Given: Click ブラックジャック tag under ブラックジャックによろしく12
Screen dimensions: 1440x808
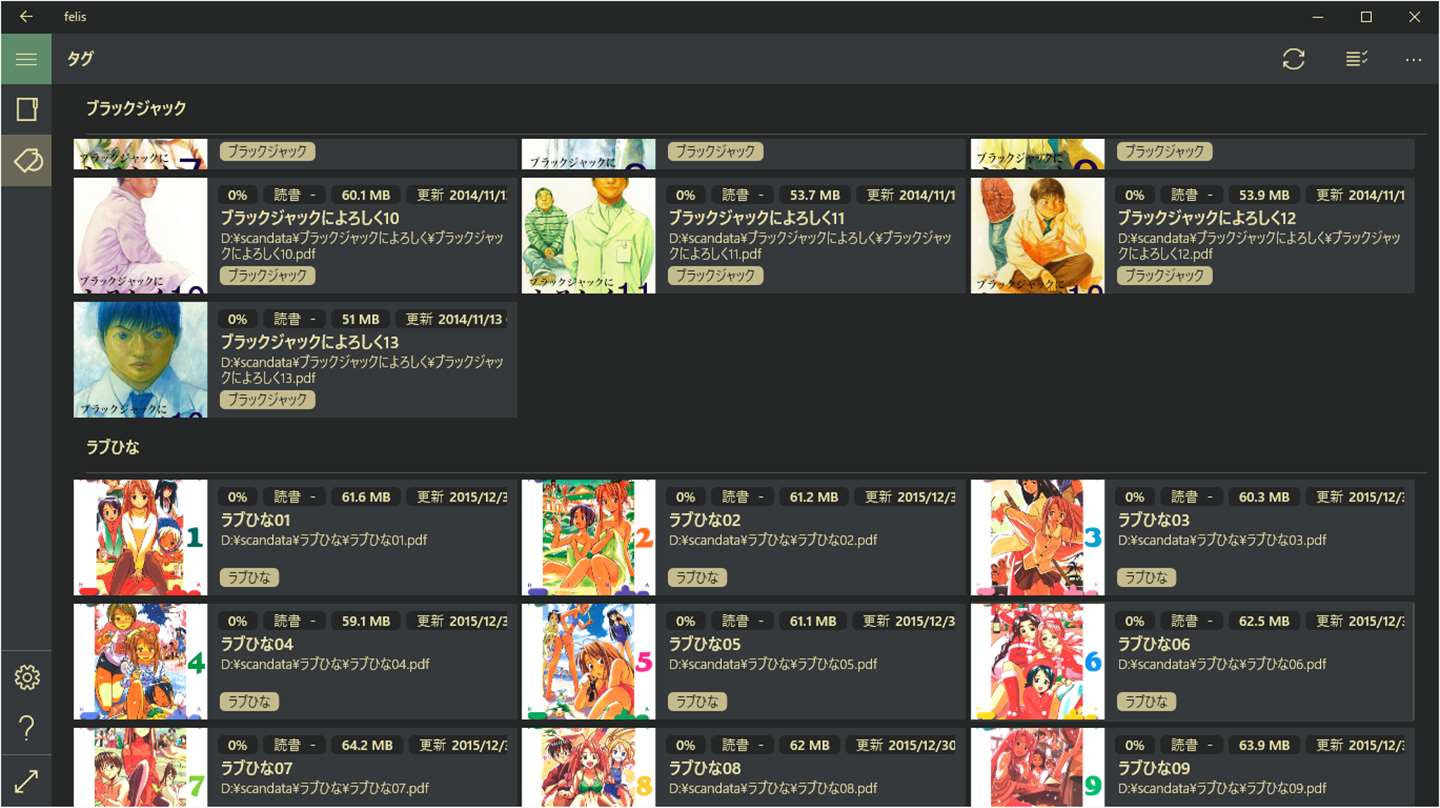Looking at the screenshot, I should pos(1164,276).
